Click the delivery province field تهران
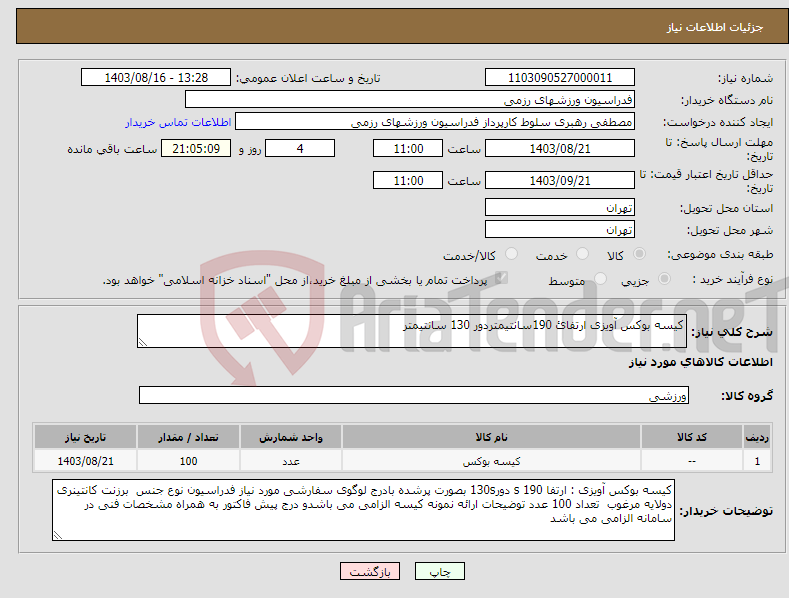Image resolution: width=789 pixels, height=598 pixels. (x=560, y=207)
